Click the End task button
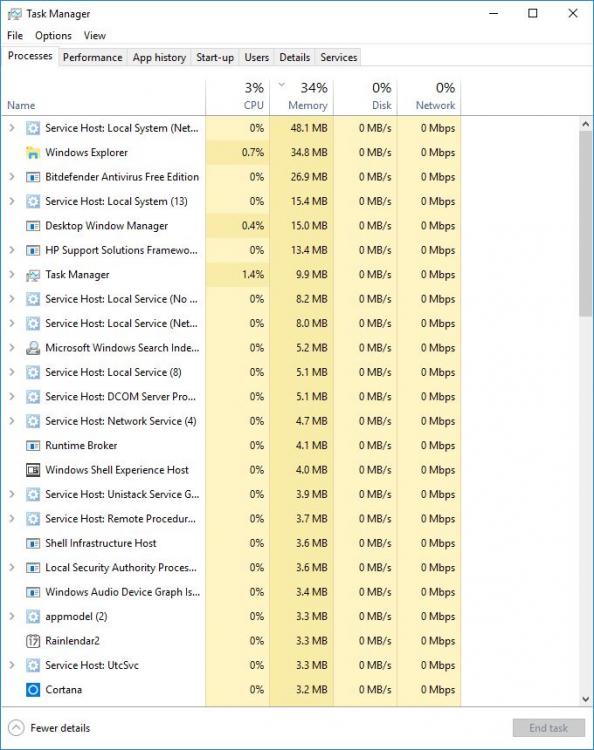The height and width of the screenshot is (750, 594). (549, 728)
